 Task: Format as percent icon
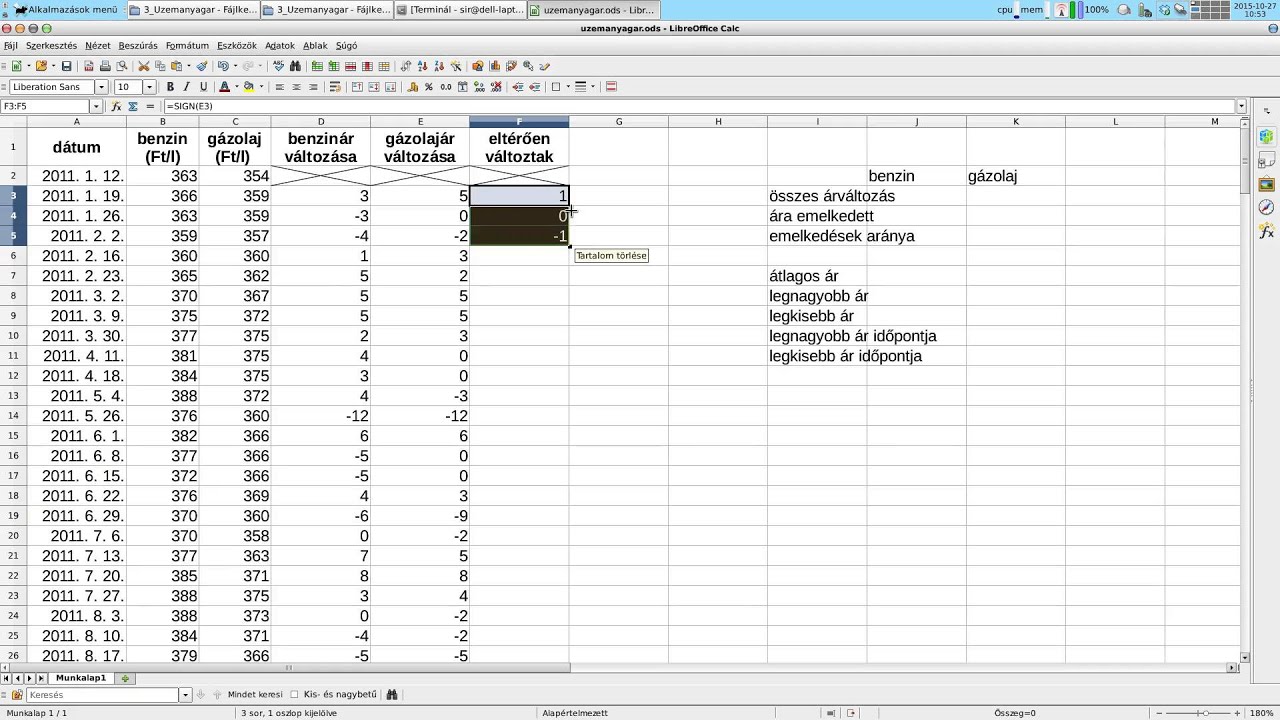tap(428, 87)
